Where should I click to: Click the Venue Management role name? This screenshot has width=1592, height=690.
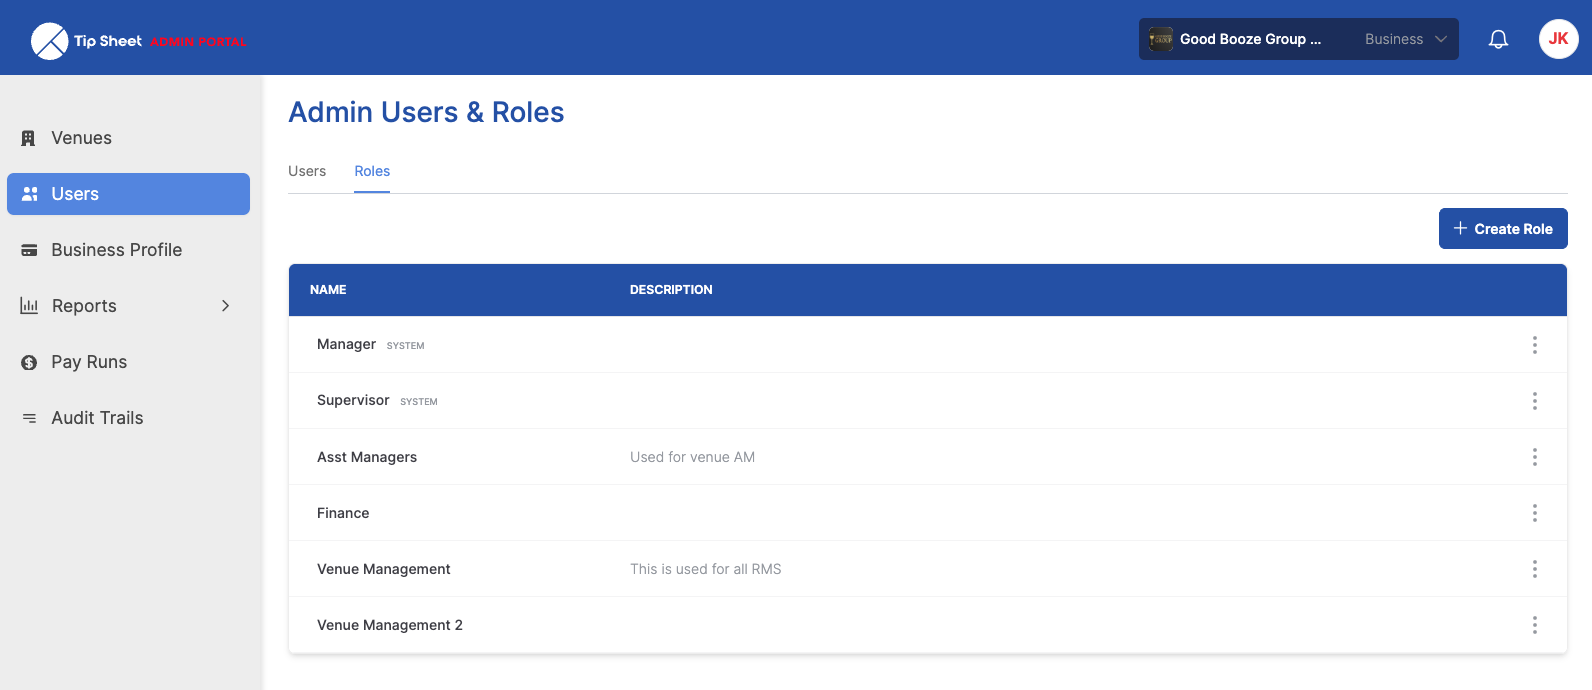(384, 569)
